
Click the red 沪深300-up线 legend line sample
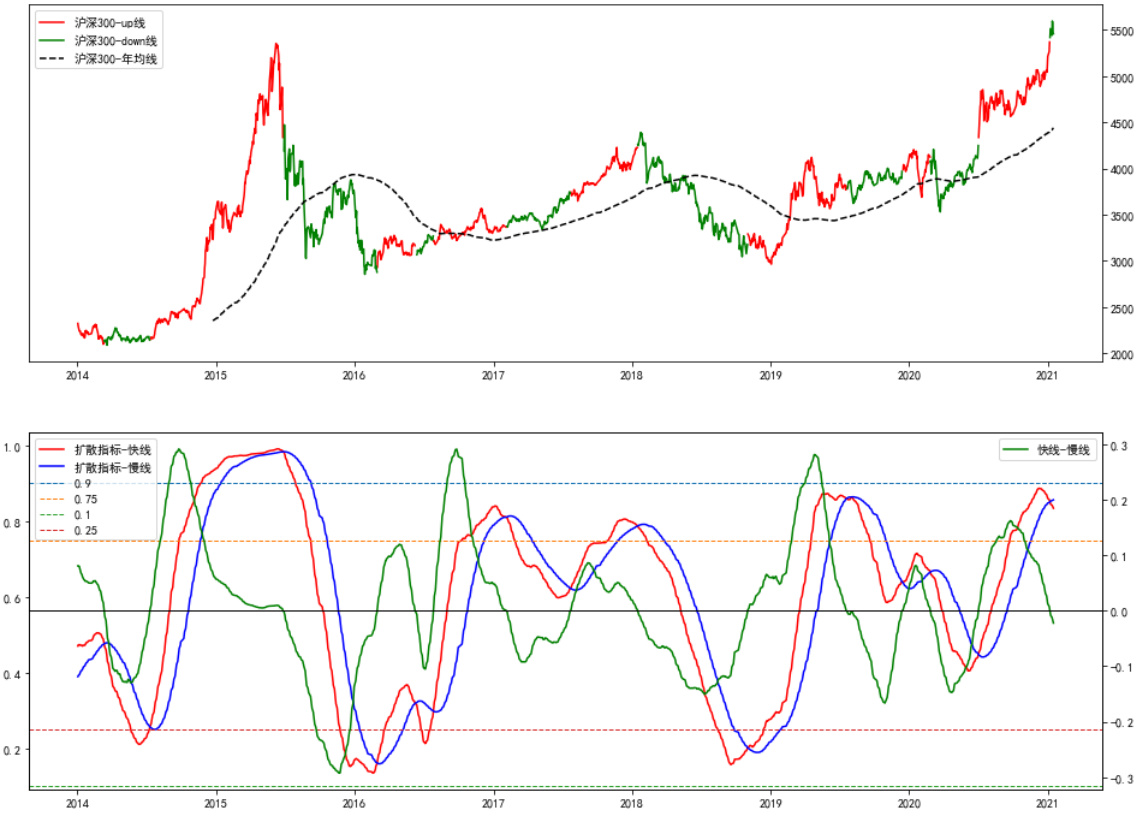pos(53,22)
